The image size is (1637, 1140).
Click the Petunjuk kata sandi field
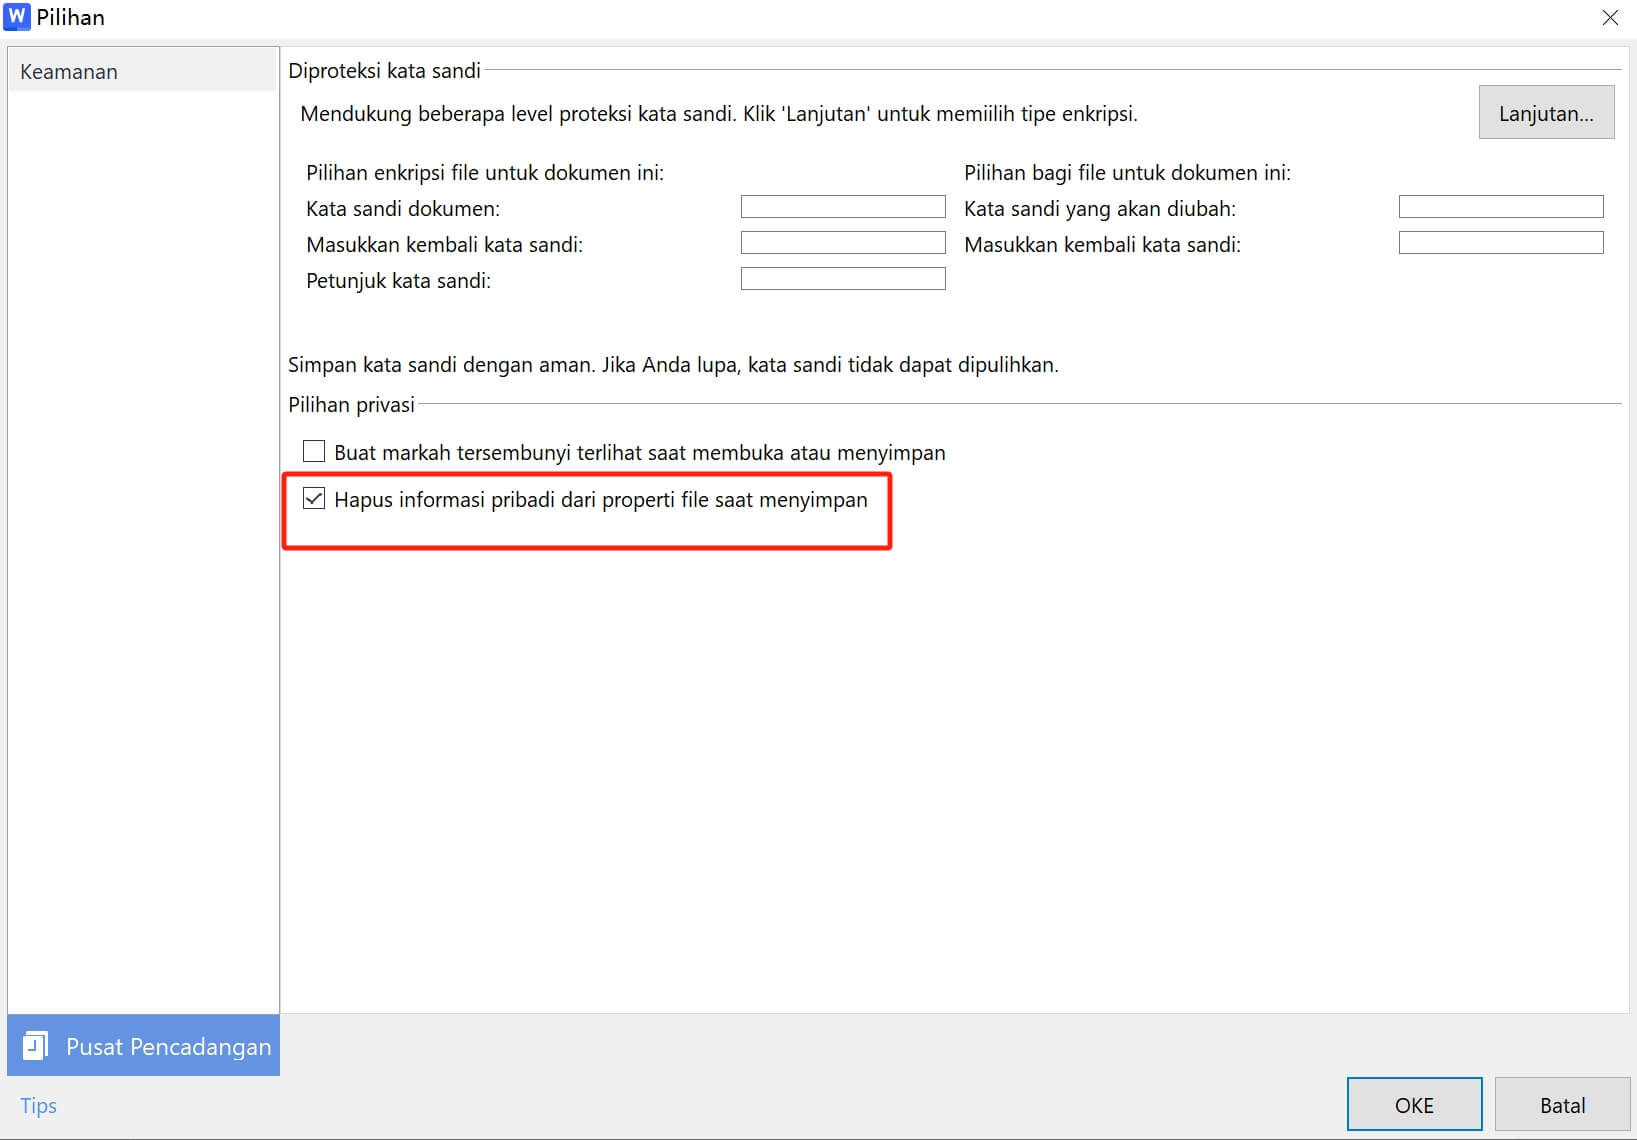pos(842,278)
